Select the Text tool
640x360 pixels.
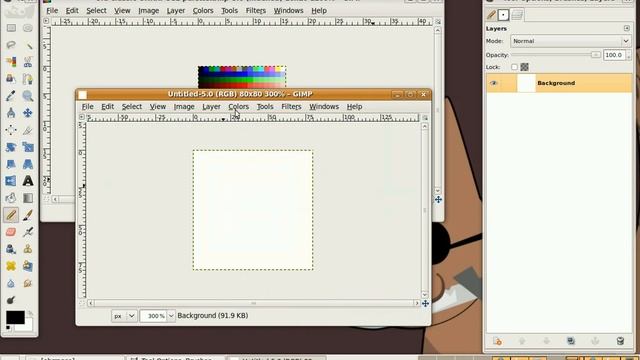(28, 181)
